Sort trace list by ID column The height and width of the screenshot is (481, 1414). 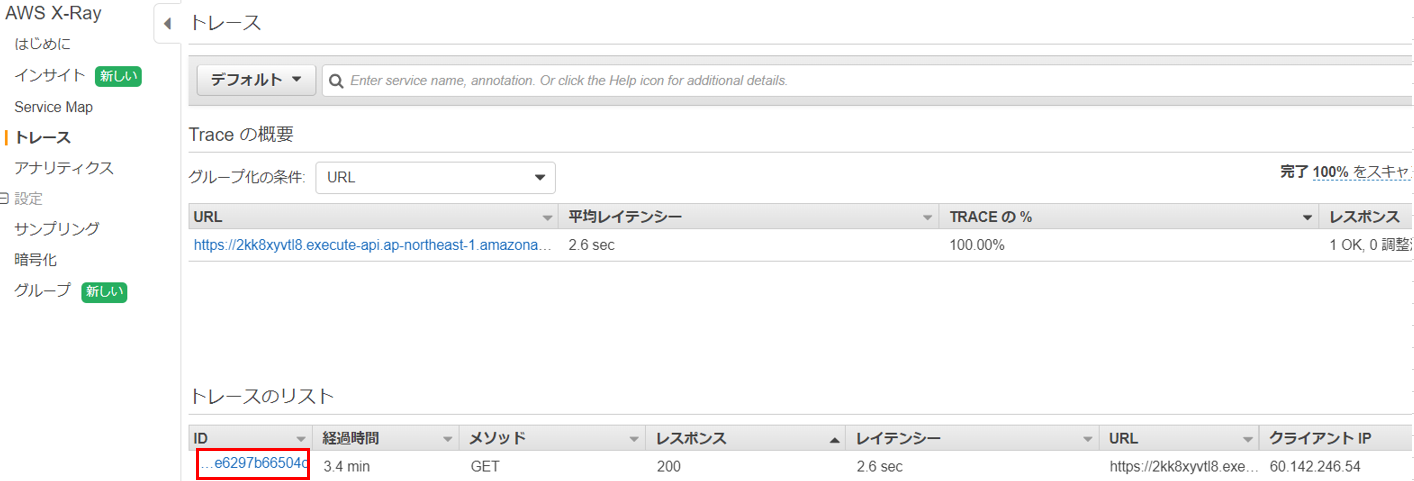pos(250,438)
